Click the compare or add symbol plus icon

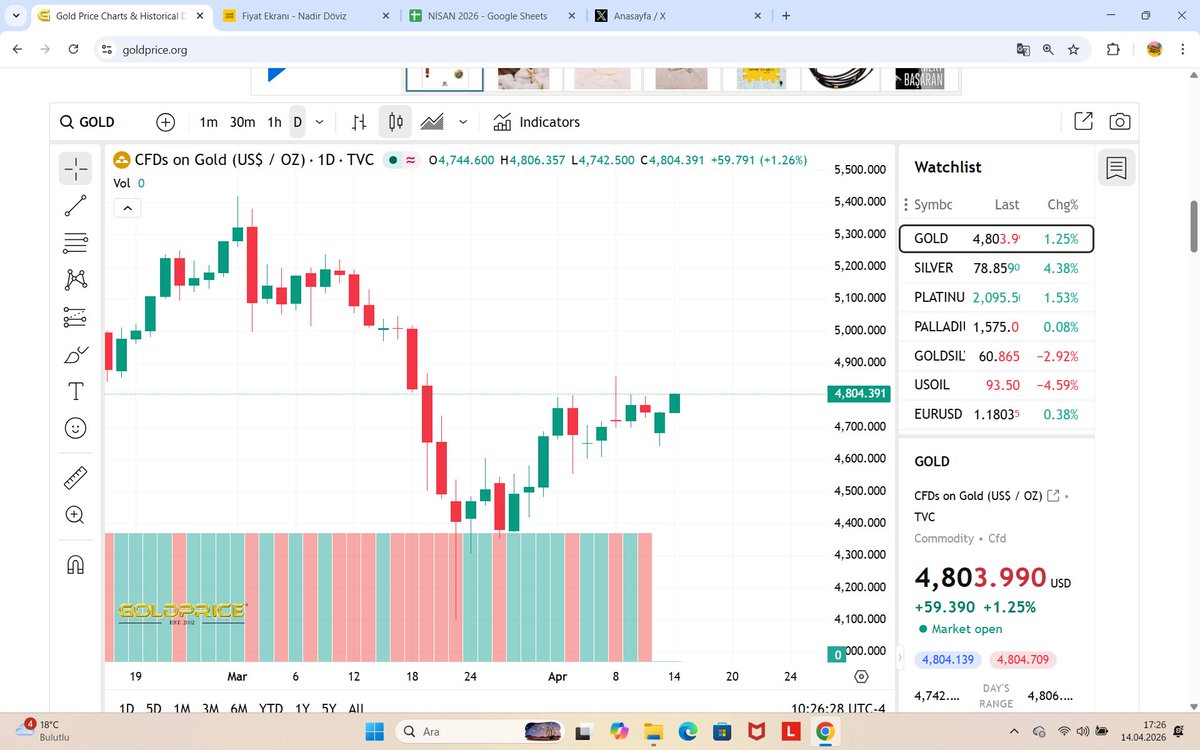click(166, 122)
